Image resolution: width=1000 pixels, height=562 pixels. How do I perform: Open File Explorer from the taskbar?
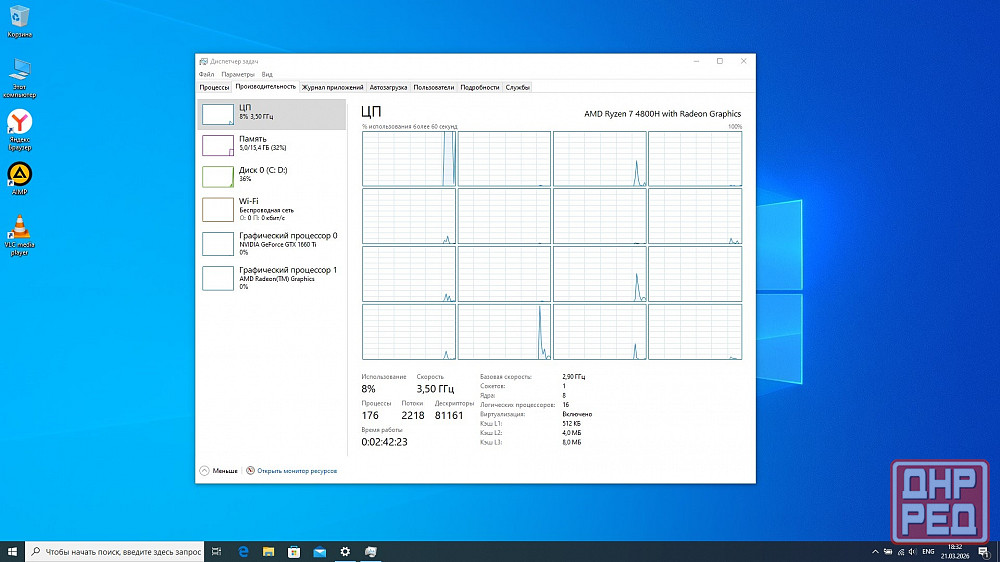click(268, 552)
